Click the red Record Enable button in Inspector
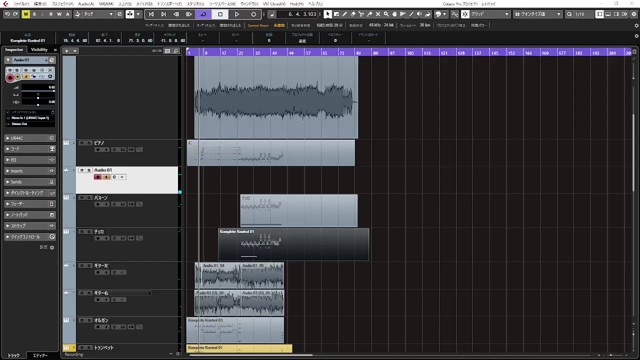This screenshot has width=640, height=360. (x=10, y=78)
